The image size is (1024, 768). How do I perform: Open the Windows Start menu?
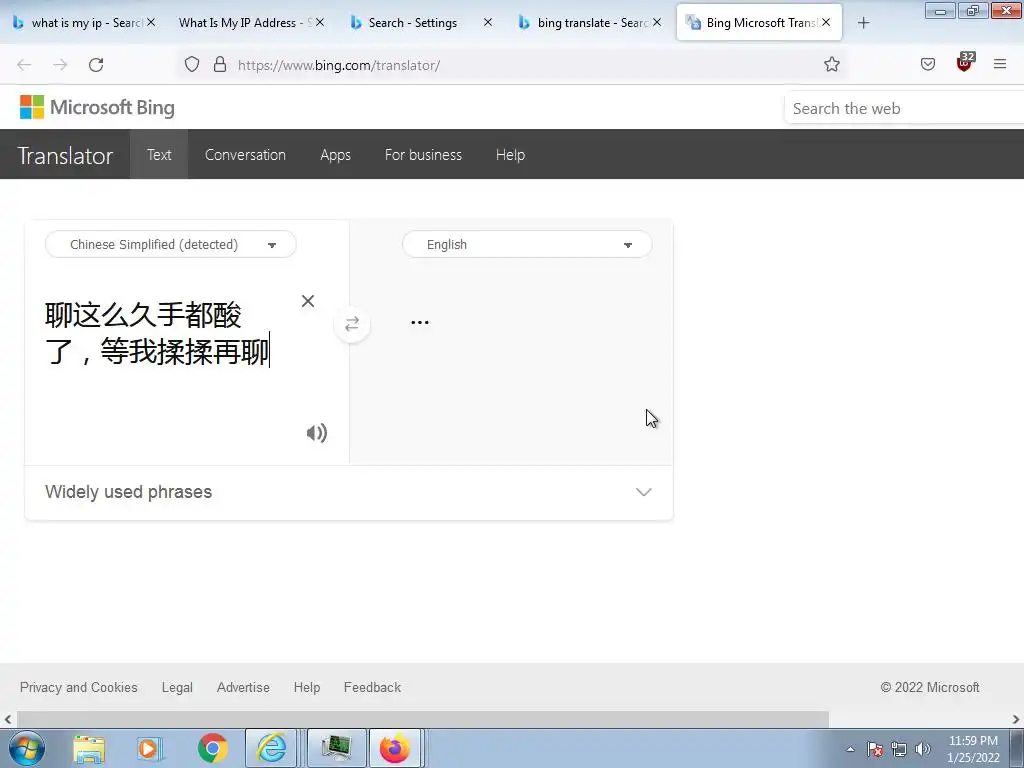coord(26,748)
